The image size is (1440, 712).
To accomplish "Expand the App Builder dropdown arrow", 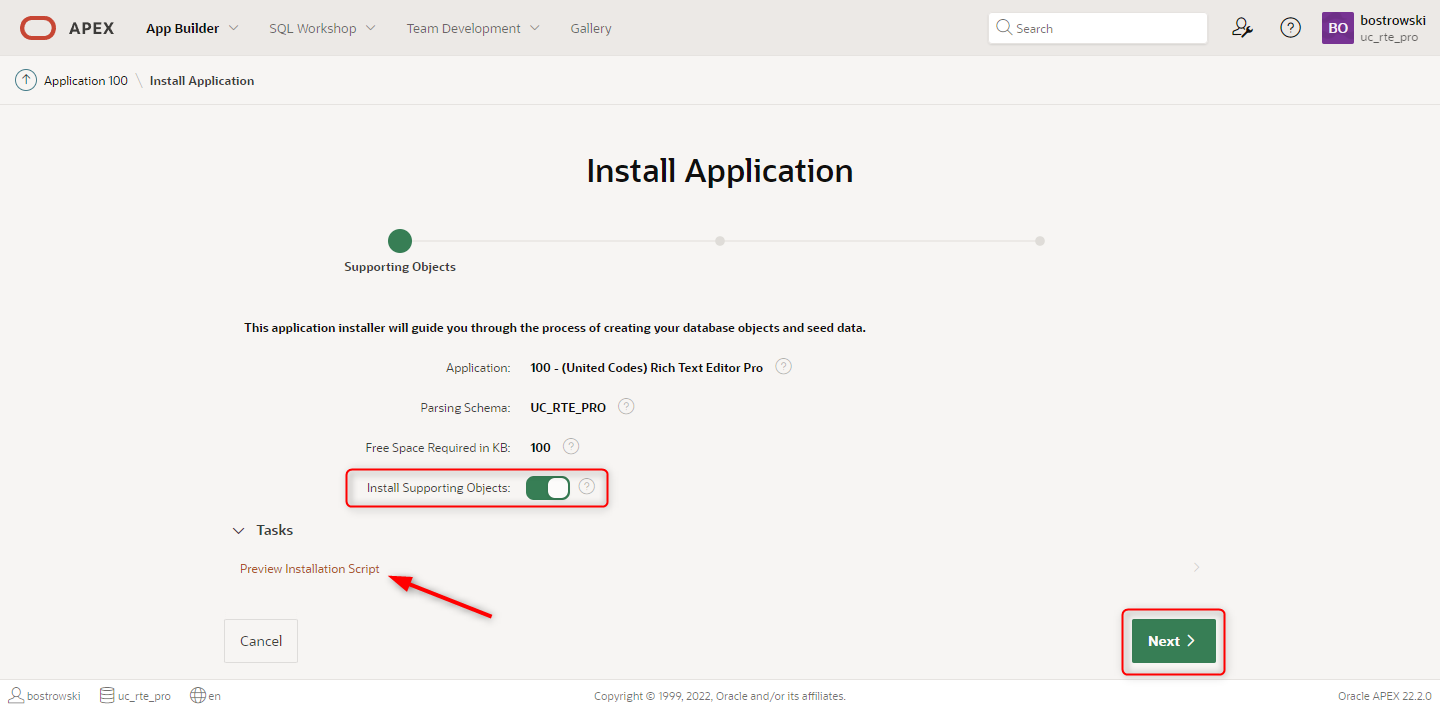I will pyautogui.click(x=234, y=28).
